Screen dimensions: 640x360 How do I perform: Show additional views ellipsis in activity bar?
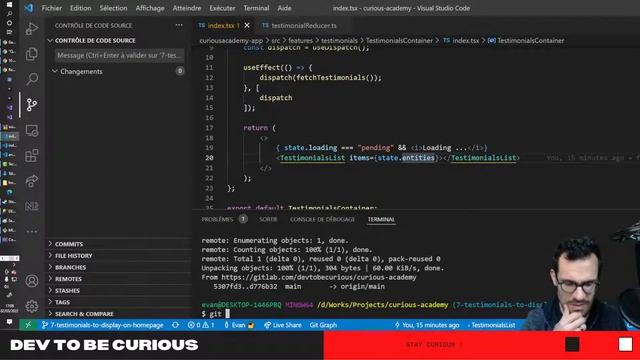(x=32, y=231)
